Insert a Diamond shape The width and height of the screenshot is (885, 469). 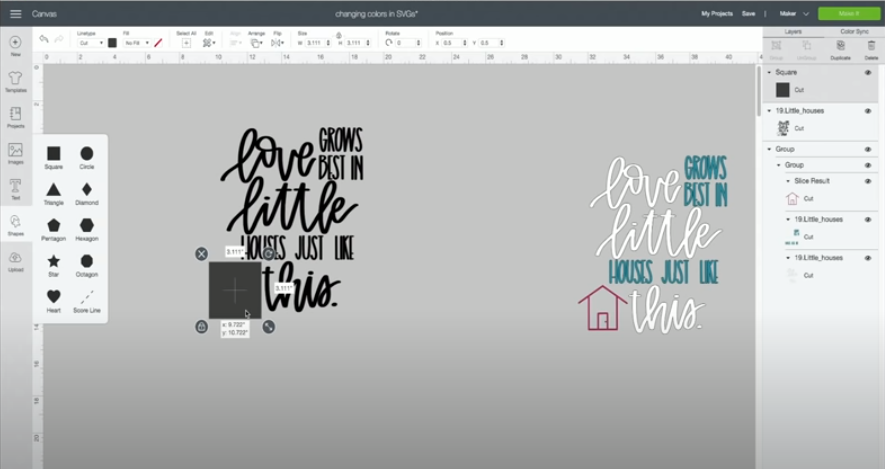pyautogui.click(x=86, y=194)
